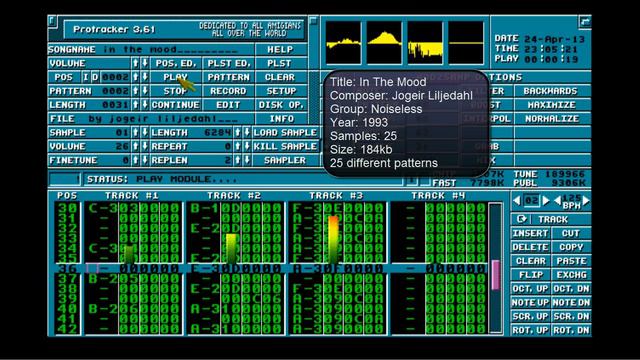Click the COPY button

tap(571, 247)
